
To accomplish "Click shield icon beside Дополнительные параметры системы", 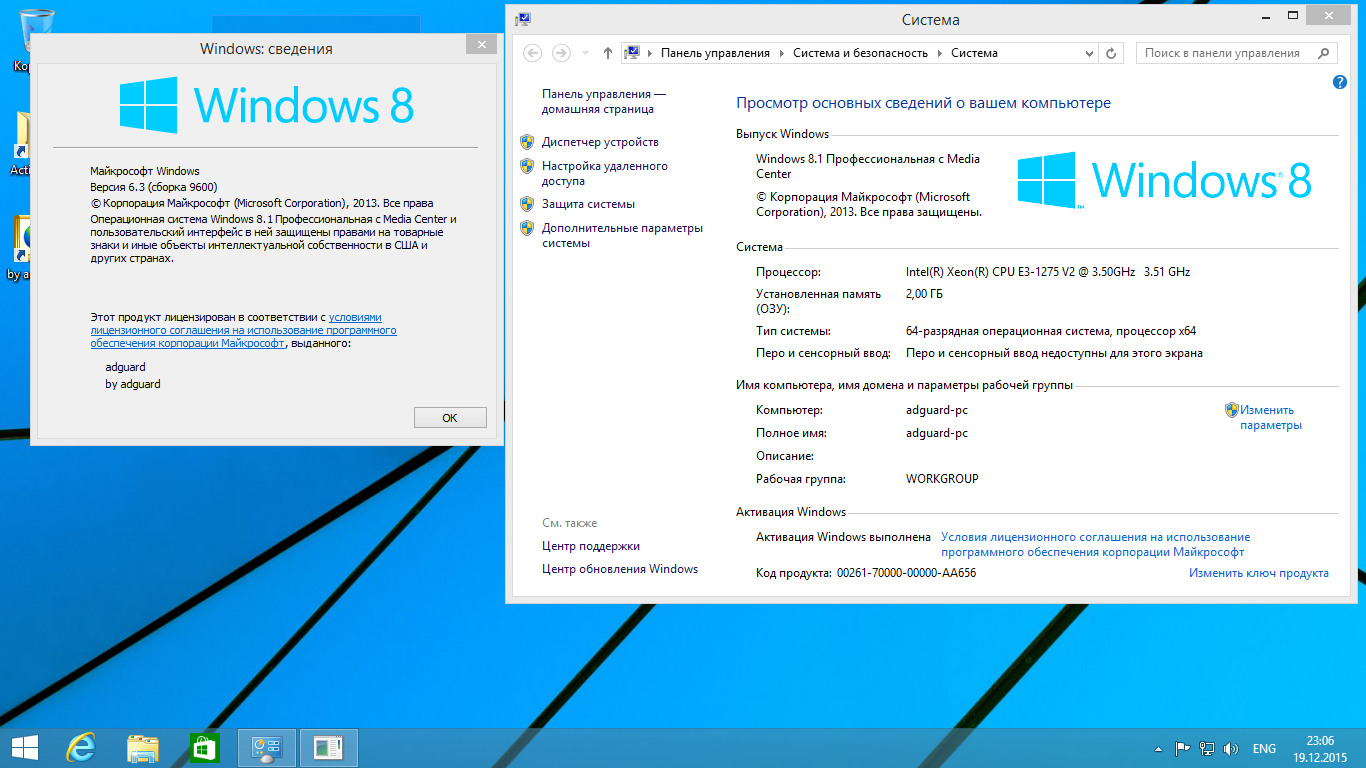I will (x=527, y=228).
